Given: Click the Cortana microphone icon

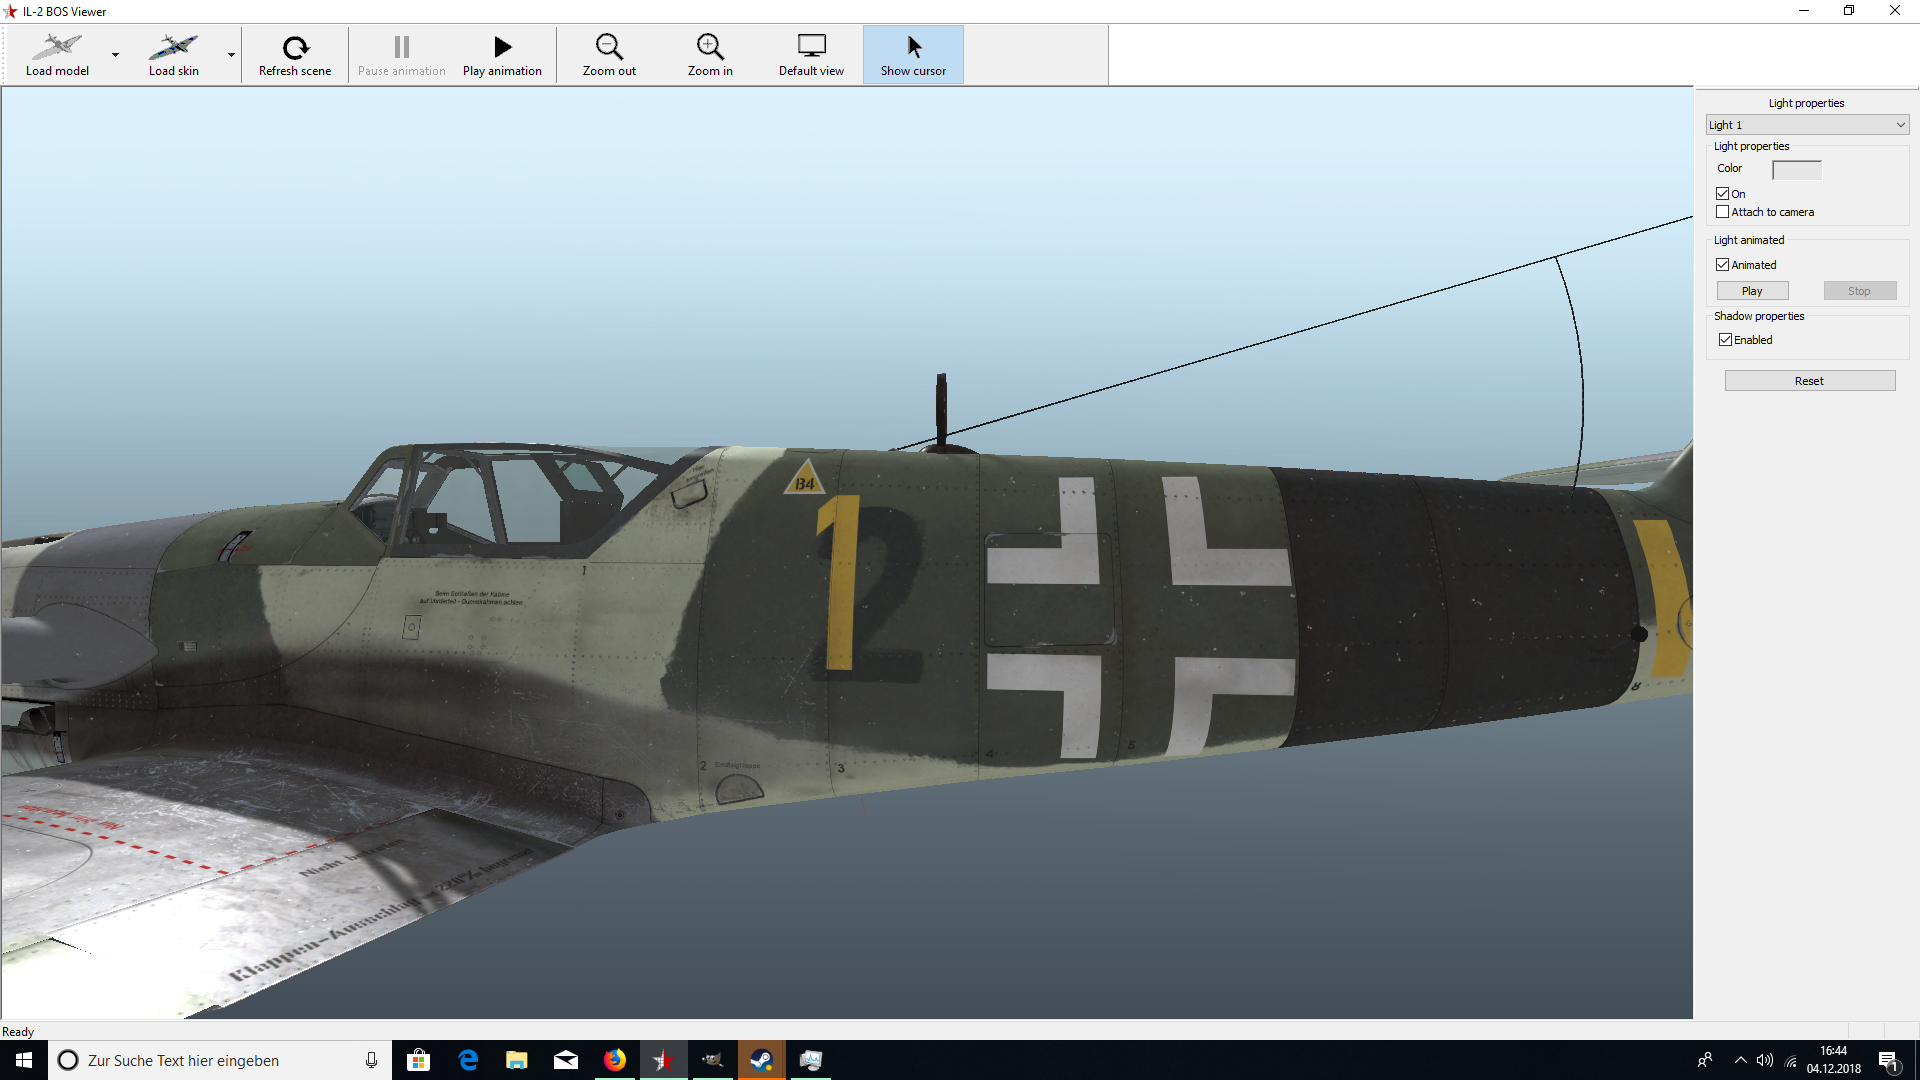Looking at the screenshot, I should pos(371,1060).
